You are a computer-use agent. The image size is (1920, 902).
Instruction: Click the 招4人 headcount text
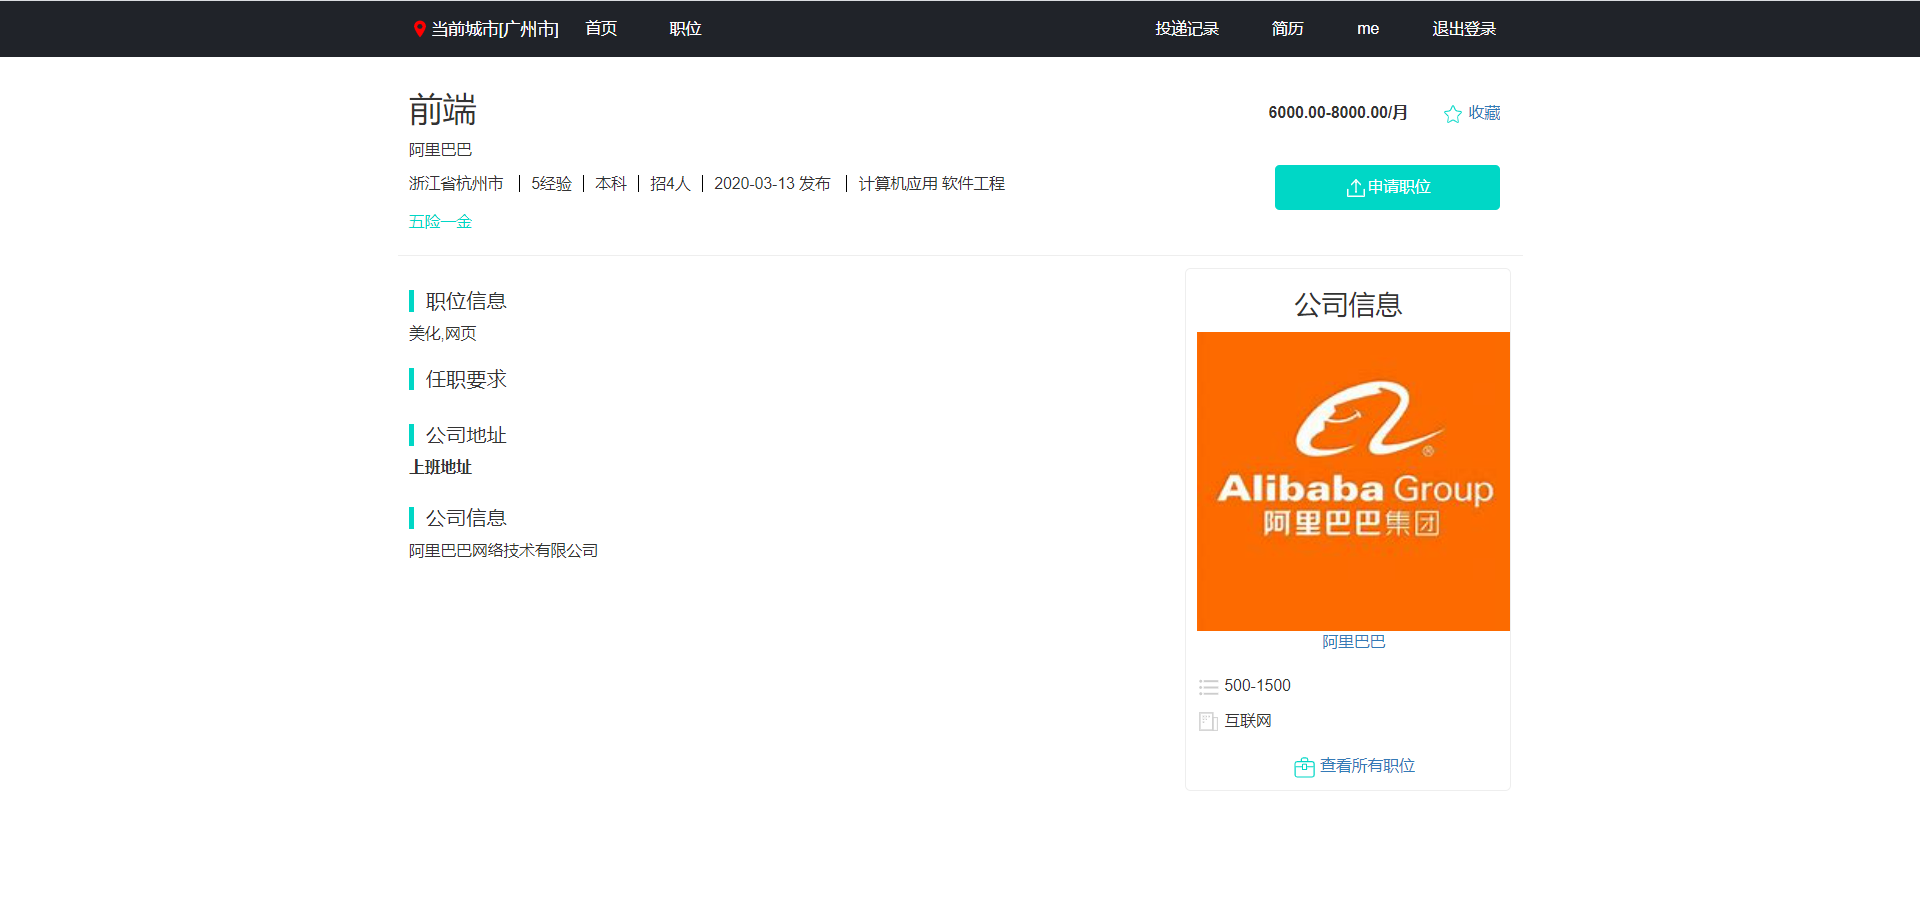click(670, 184)
